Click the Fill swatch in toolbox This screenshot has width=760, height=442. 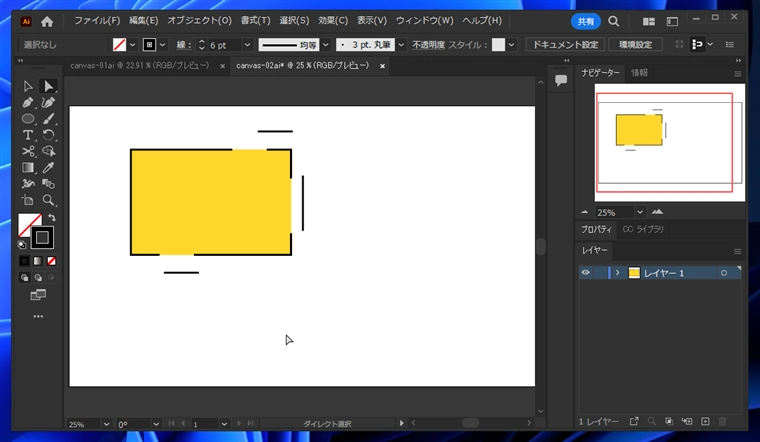(29, 224)
